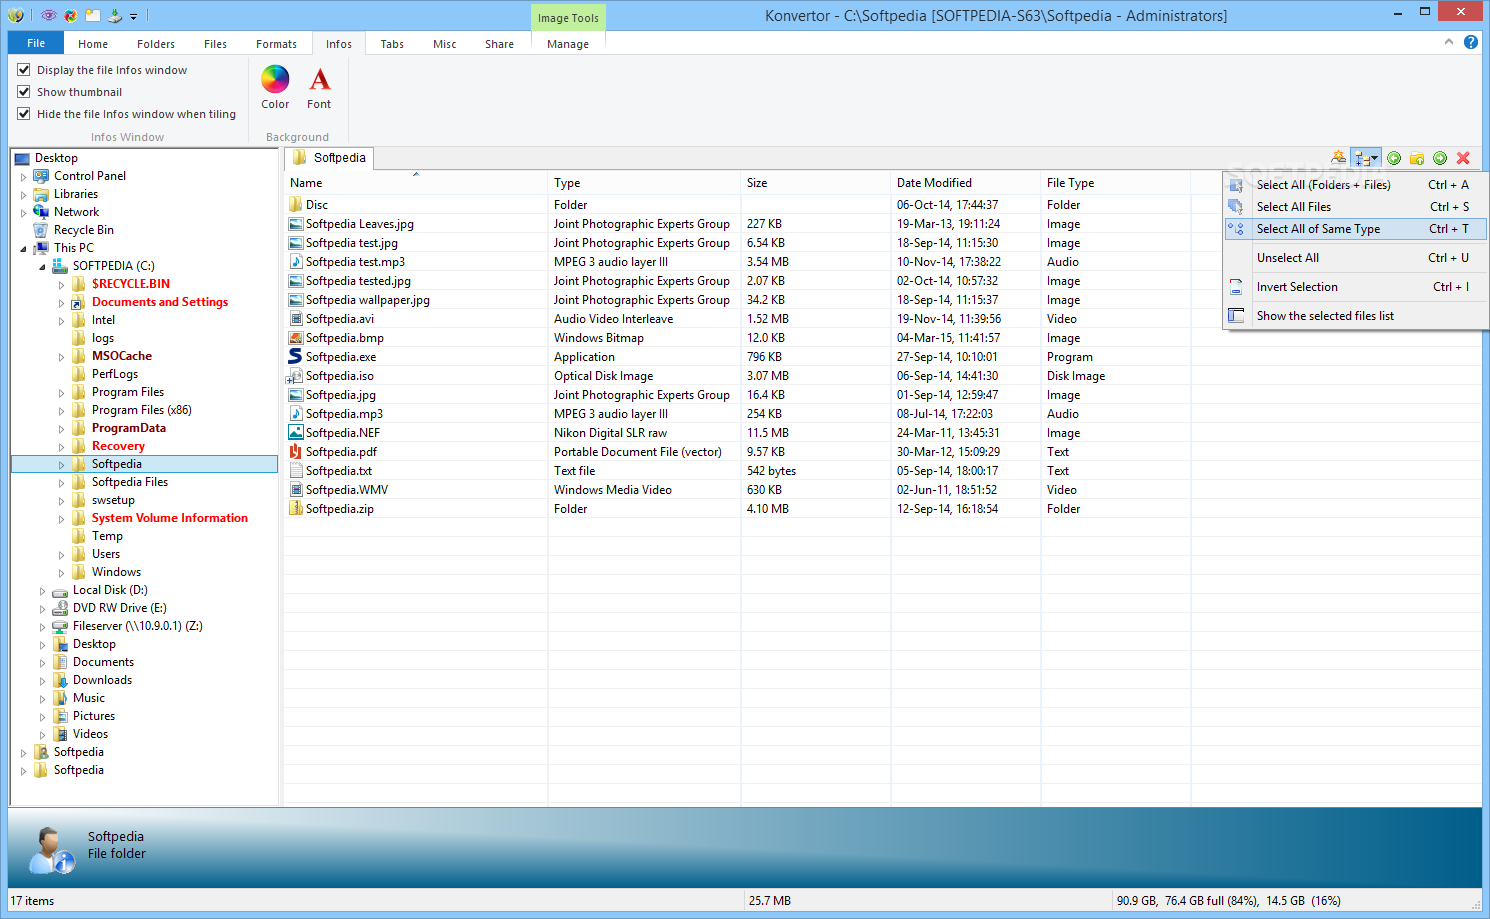
Task: Open the Manage tab under Image Tools
Action: point(568,44)
